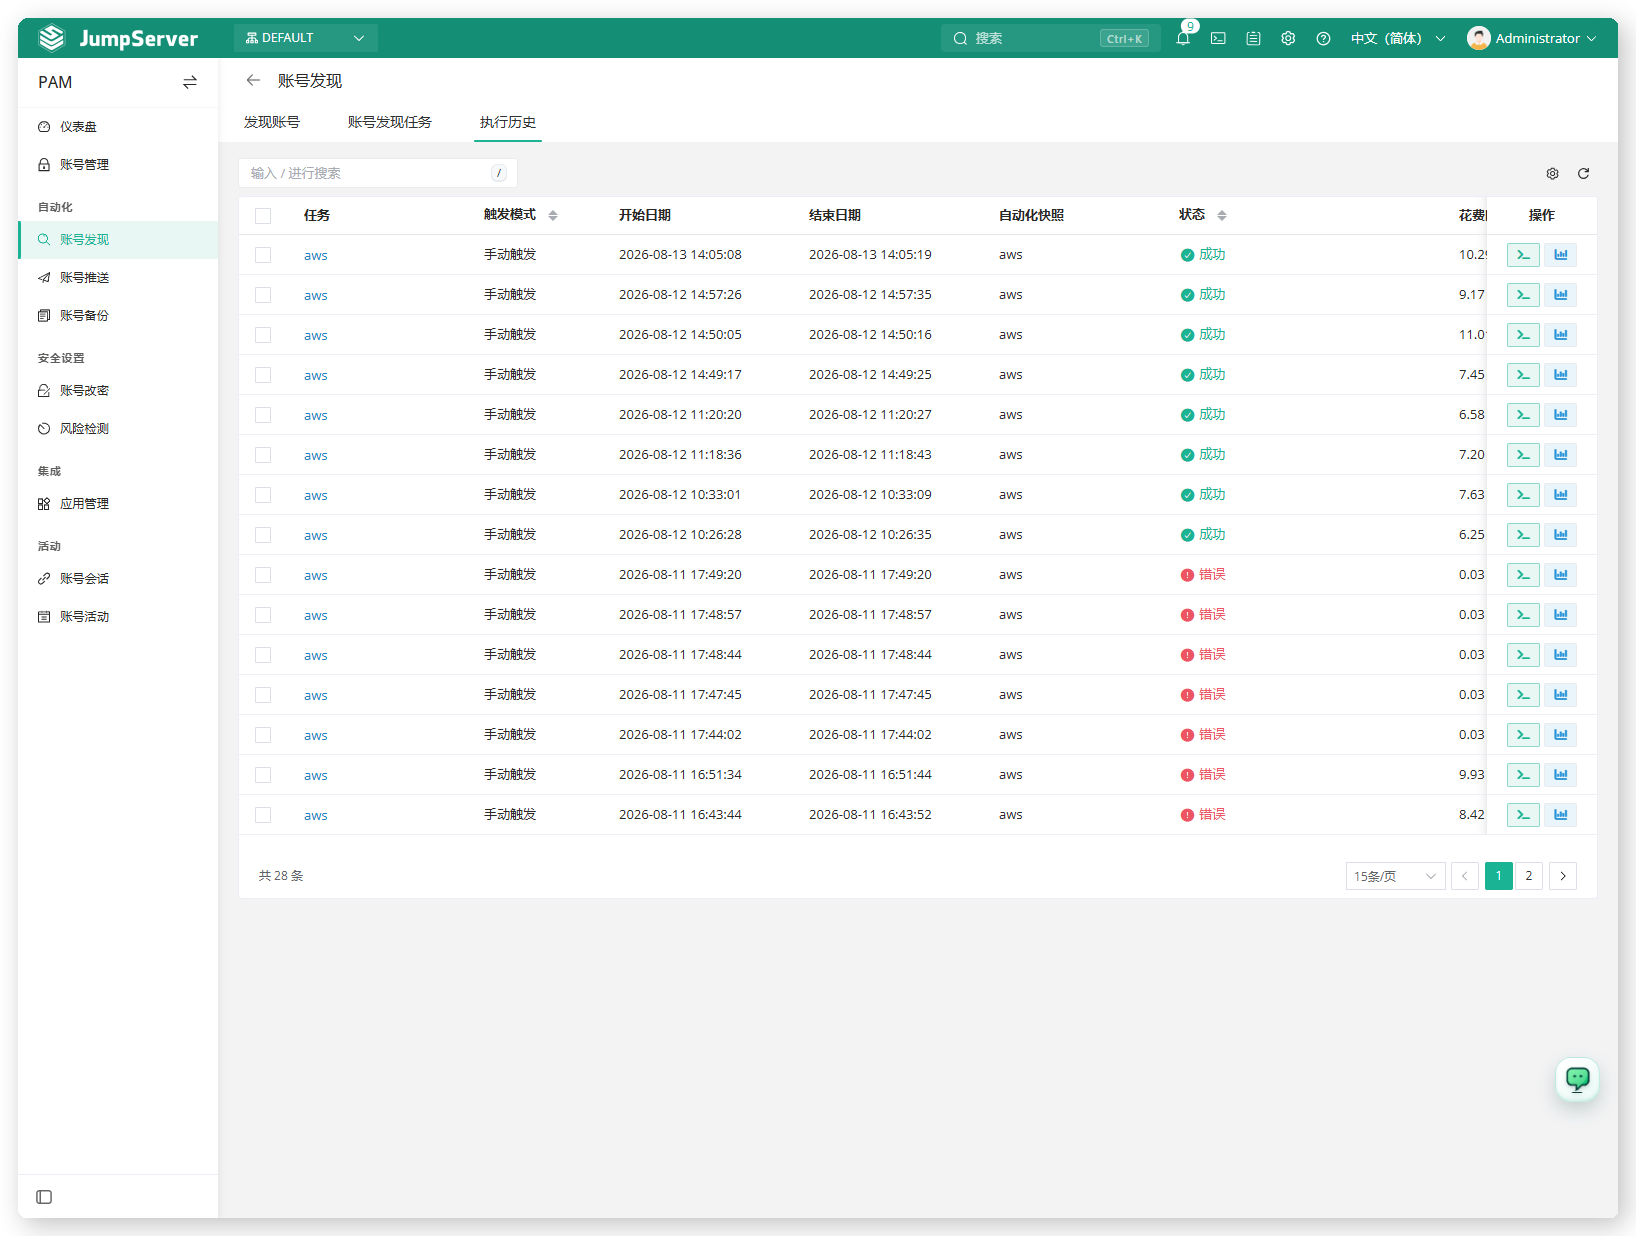The height and width of the screenshot is (1236, 1636).
Task: Open table column settings gear icon
Action: click(x=1552, y=173)
